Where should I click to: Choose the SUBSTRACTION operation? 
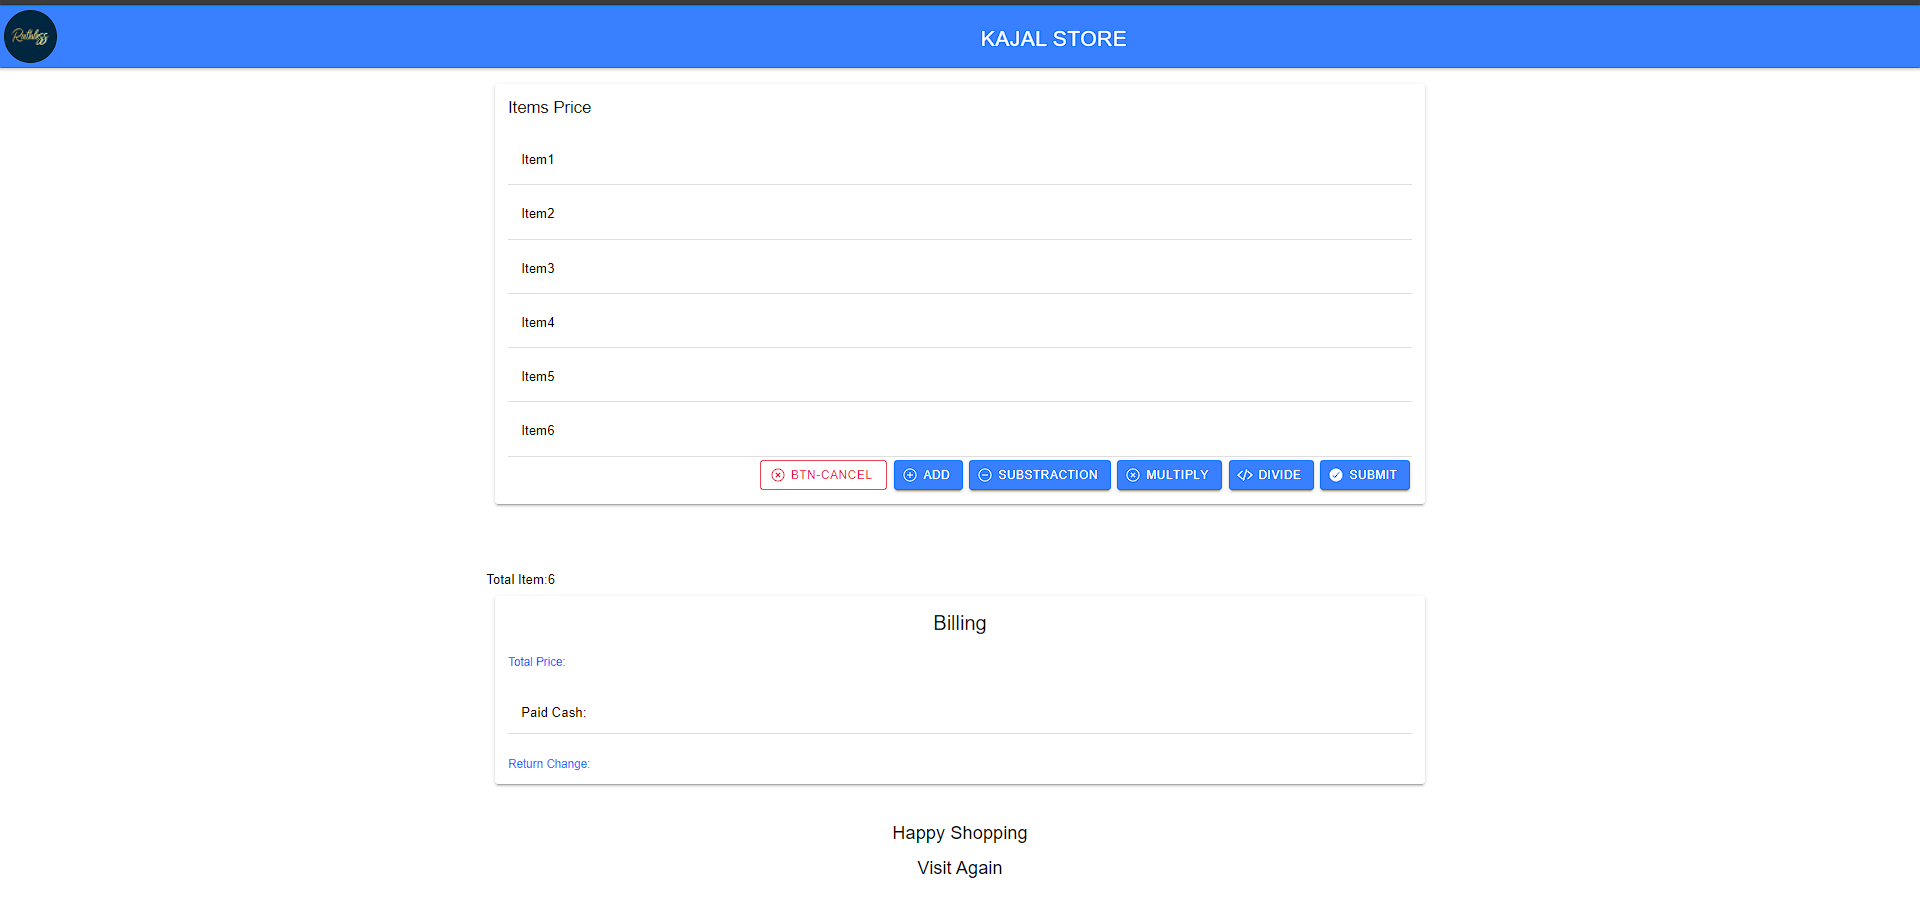[x=1039, y=475]
